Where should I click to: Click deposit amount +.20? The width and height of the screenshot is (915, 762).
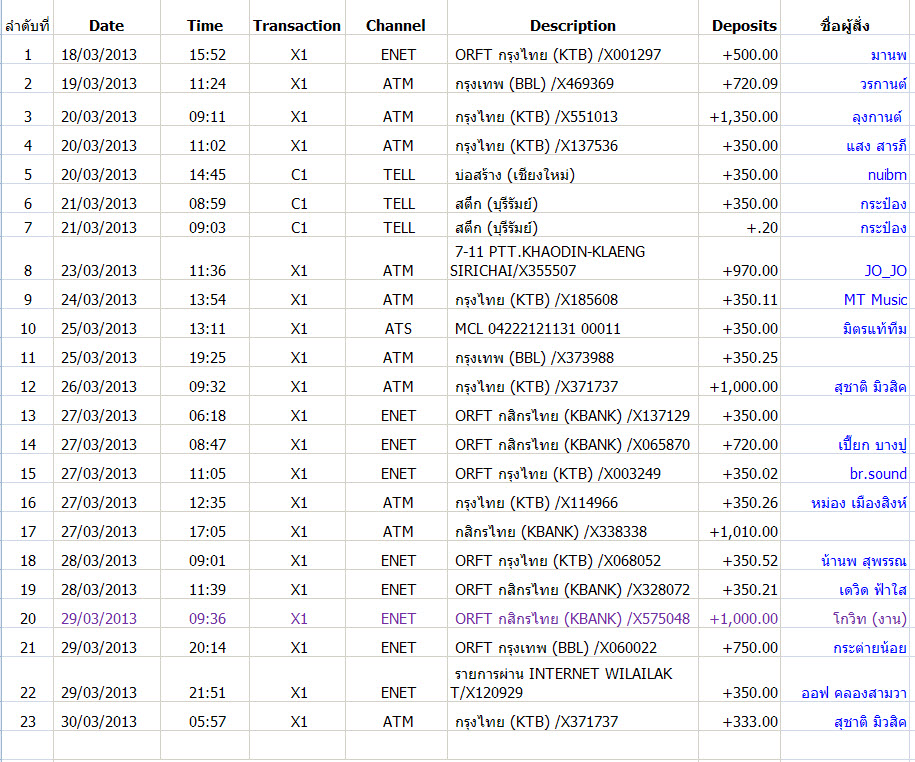click(x=762, y=228)
